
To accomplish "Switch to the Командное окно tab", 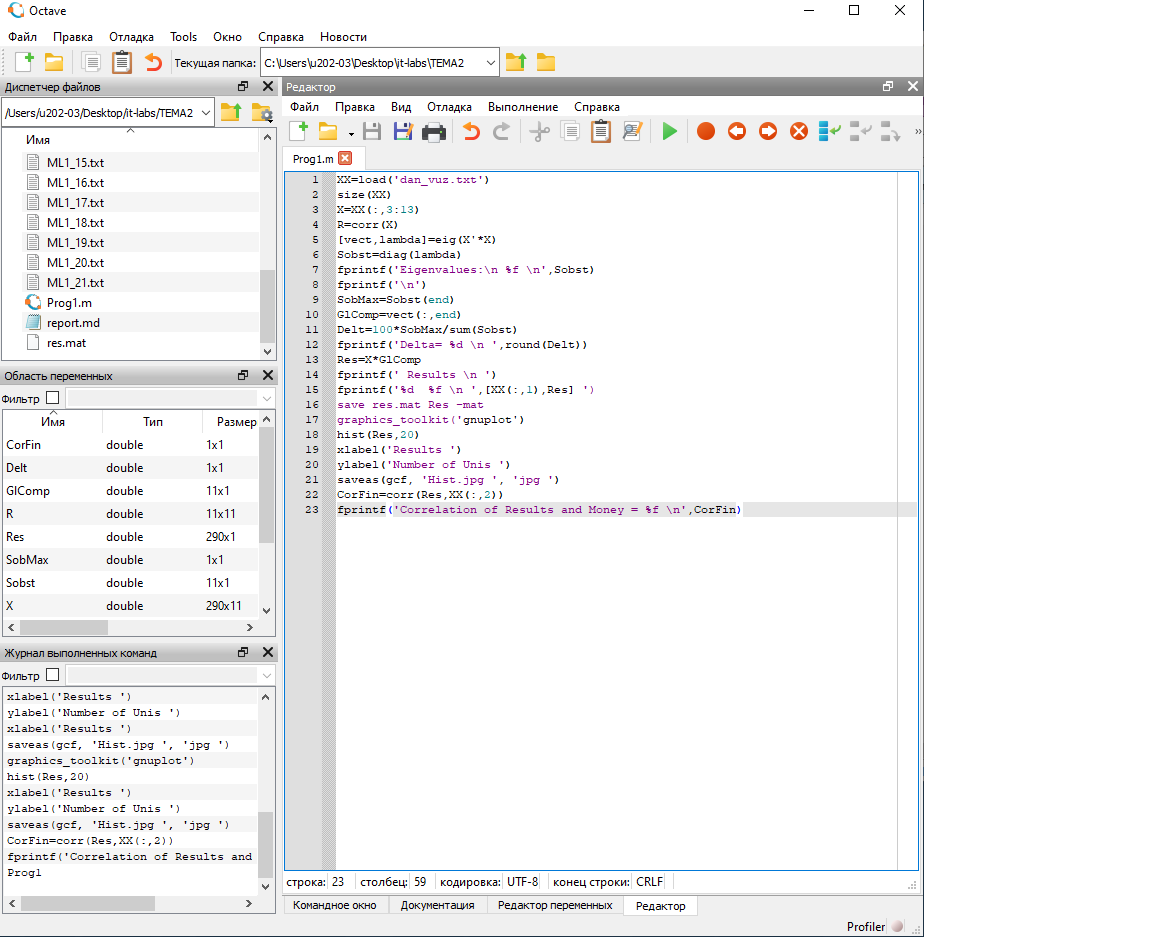I will click(x=335, y=905).
